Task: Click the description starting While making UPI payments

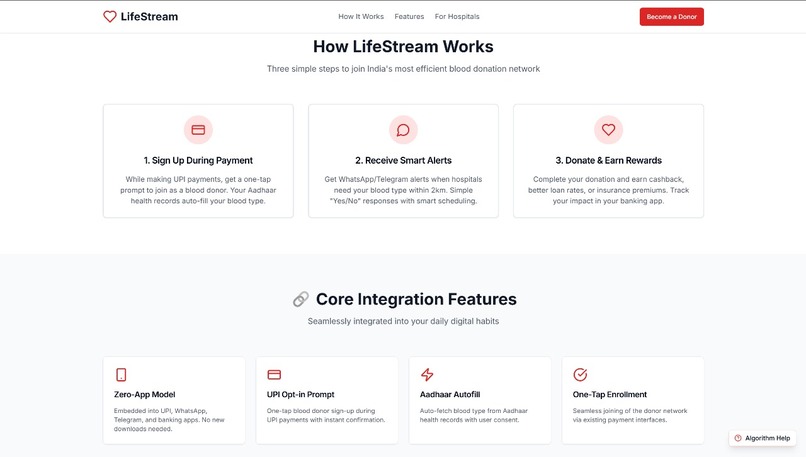Action: tap(198, 190)
